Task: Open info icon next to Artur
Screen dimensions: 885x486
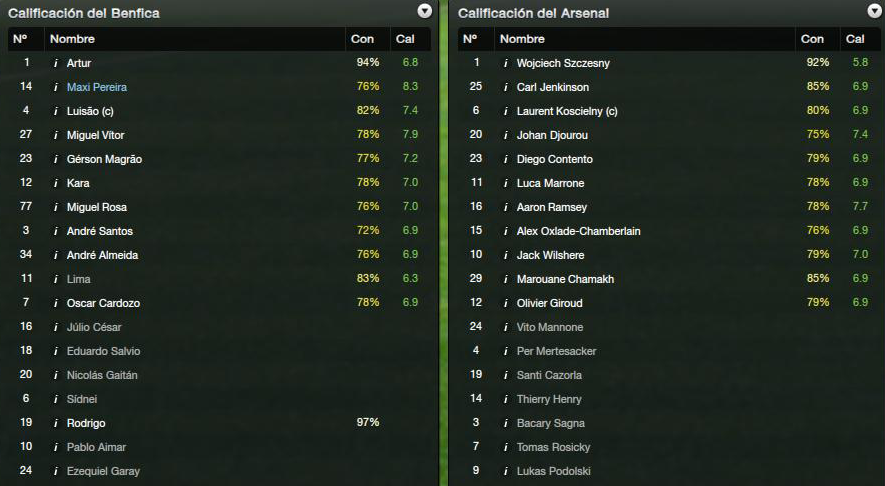Action: 55,63
